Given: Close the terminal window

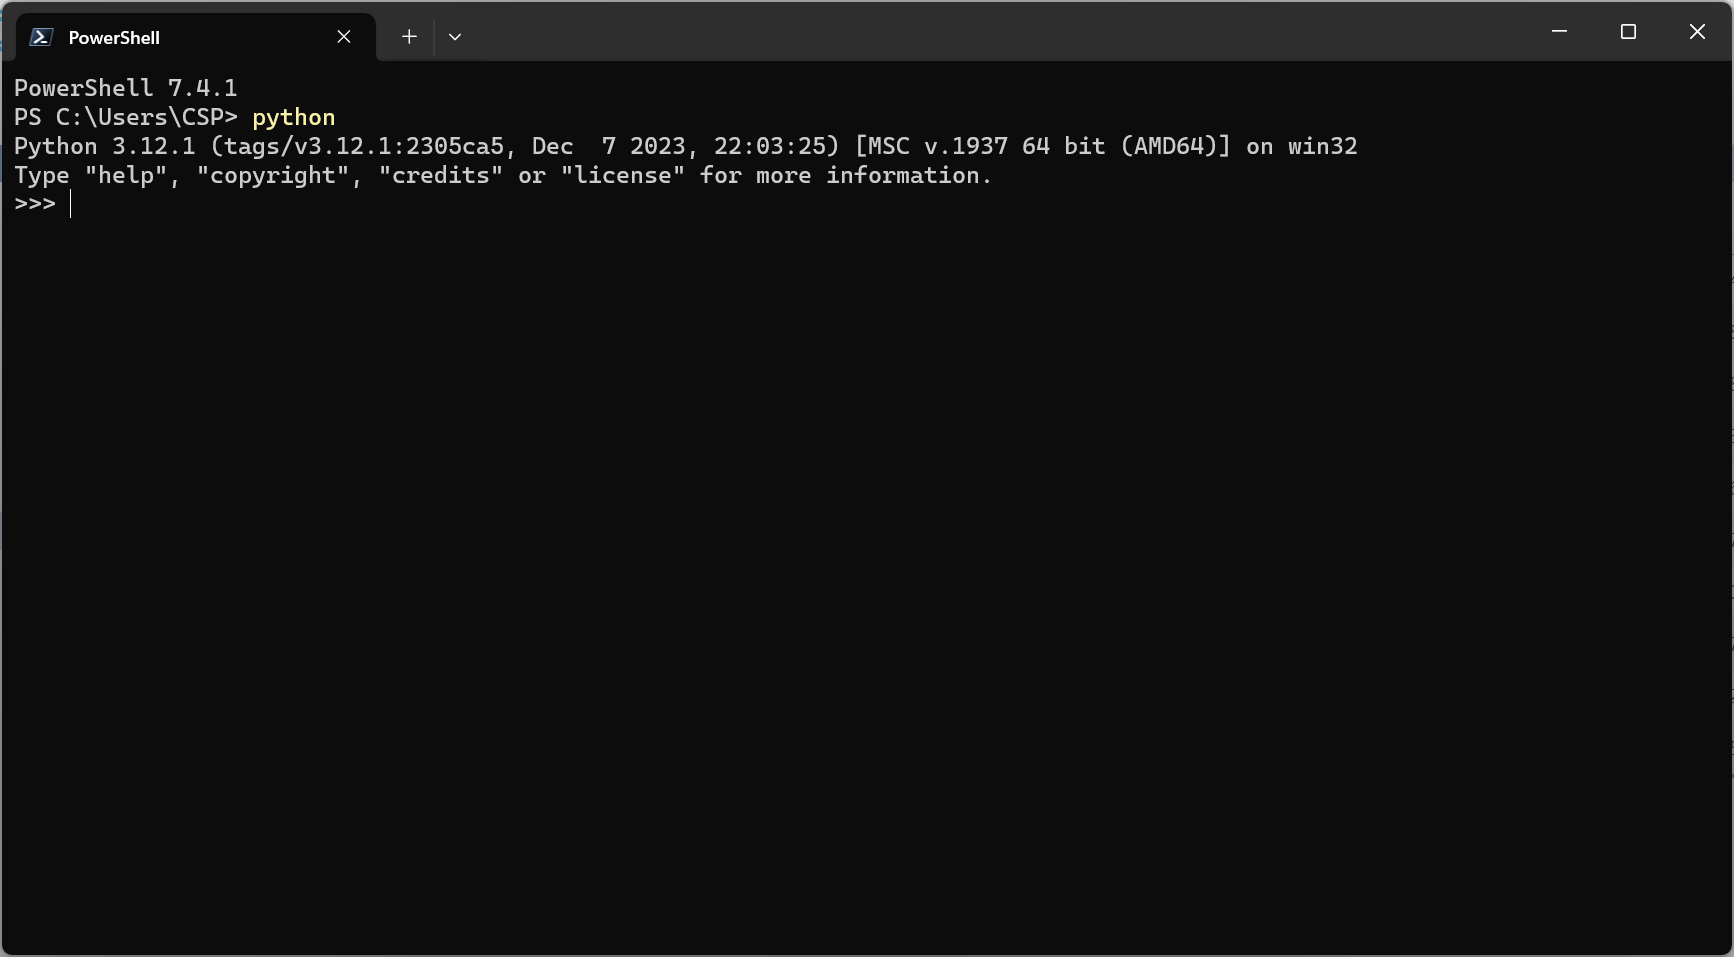Looking at the screenshot, I should point(1697,32).
